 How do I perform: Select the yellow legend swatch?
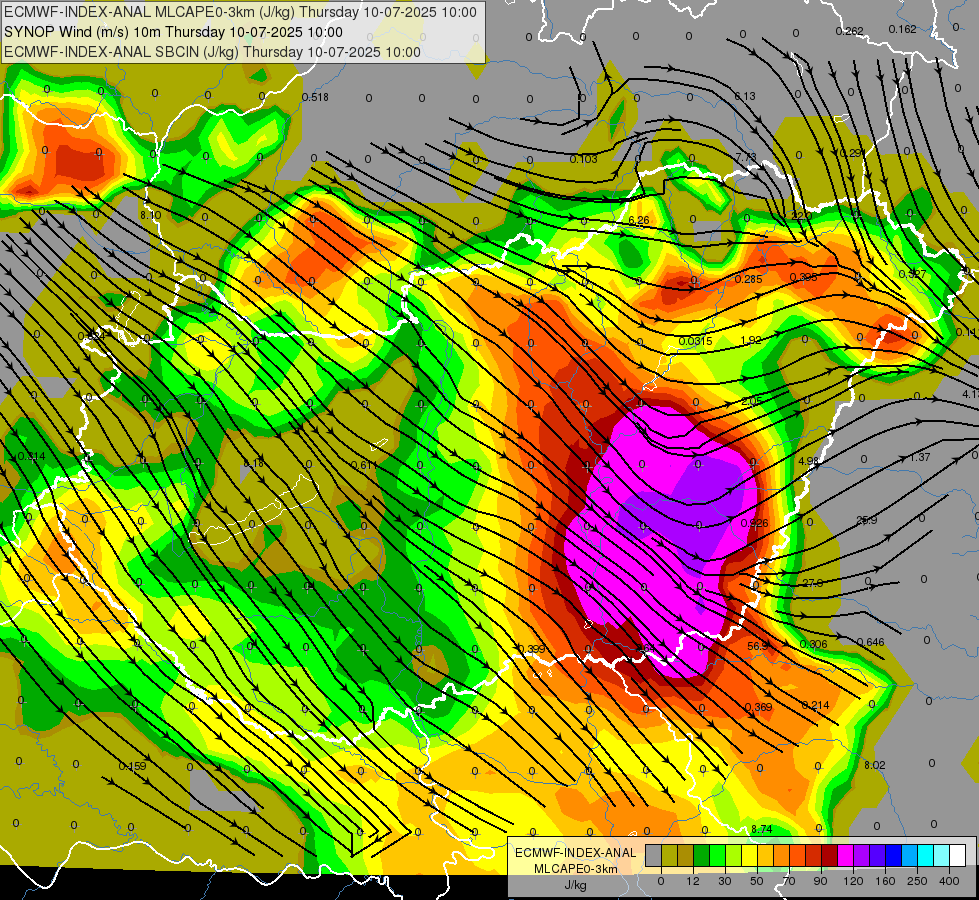point(750,855)
